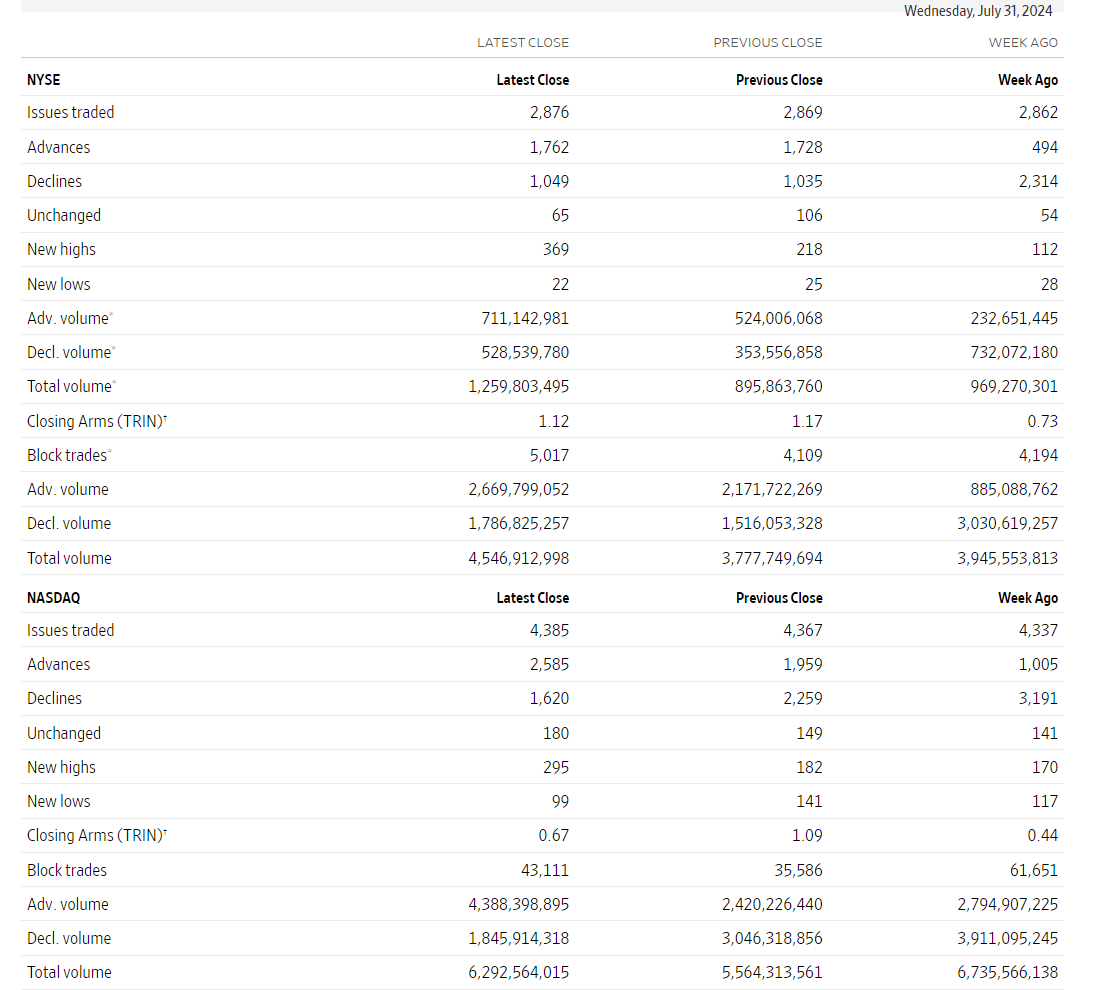The image size is (1096, 990).
Task: Click the Adv. volume value 524,006,068
Action: click(x=778, y=319)
